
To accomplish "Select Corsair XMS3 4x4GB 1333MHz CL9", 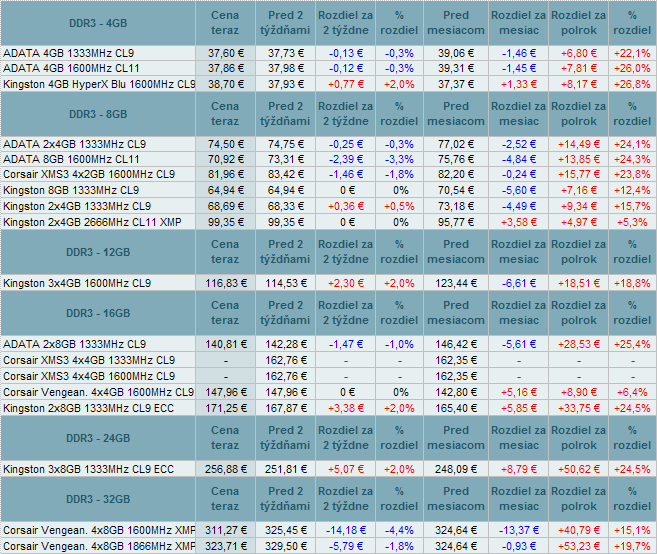I will pos(89,360).
